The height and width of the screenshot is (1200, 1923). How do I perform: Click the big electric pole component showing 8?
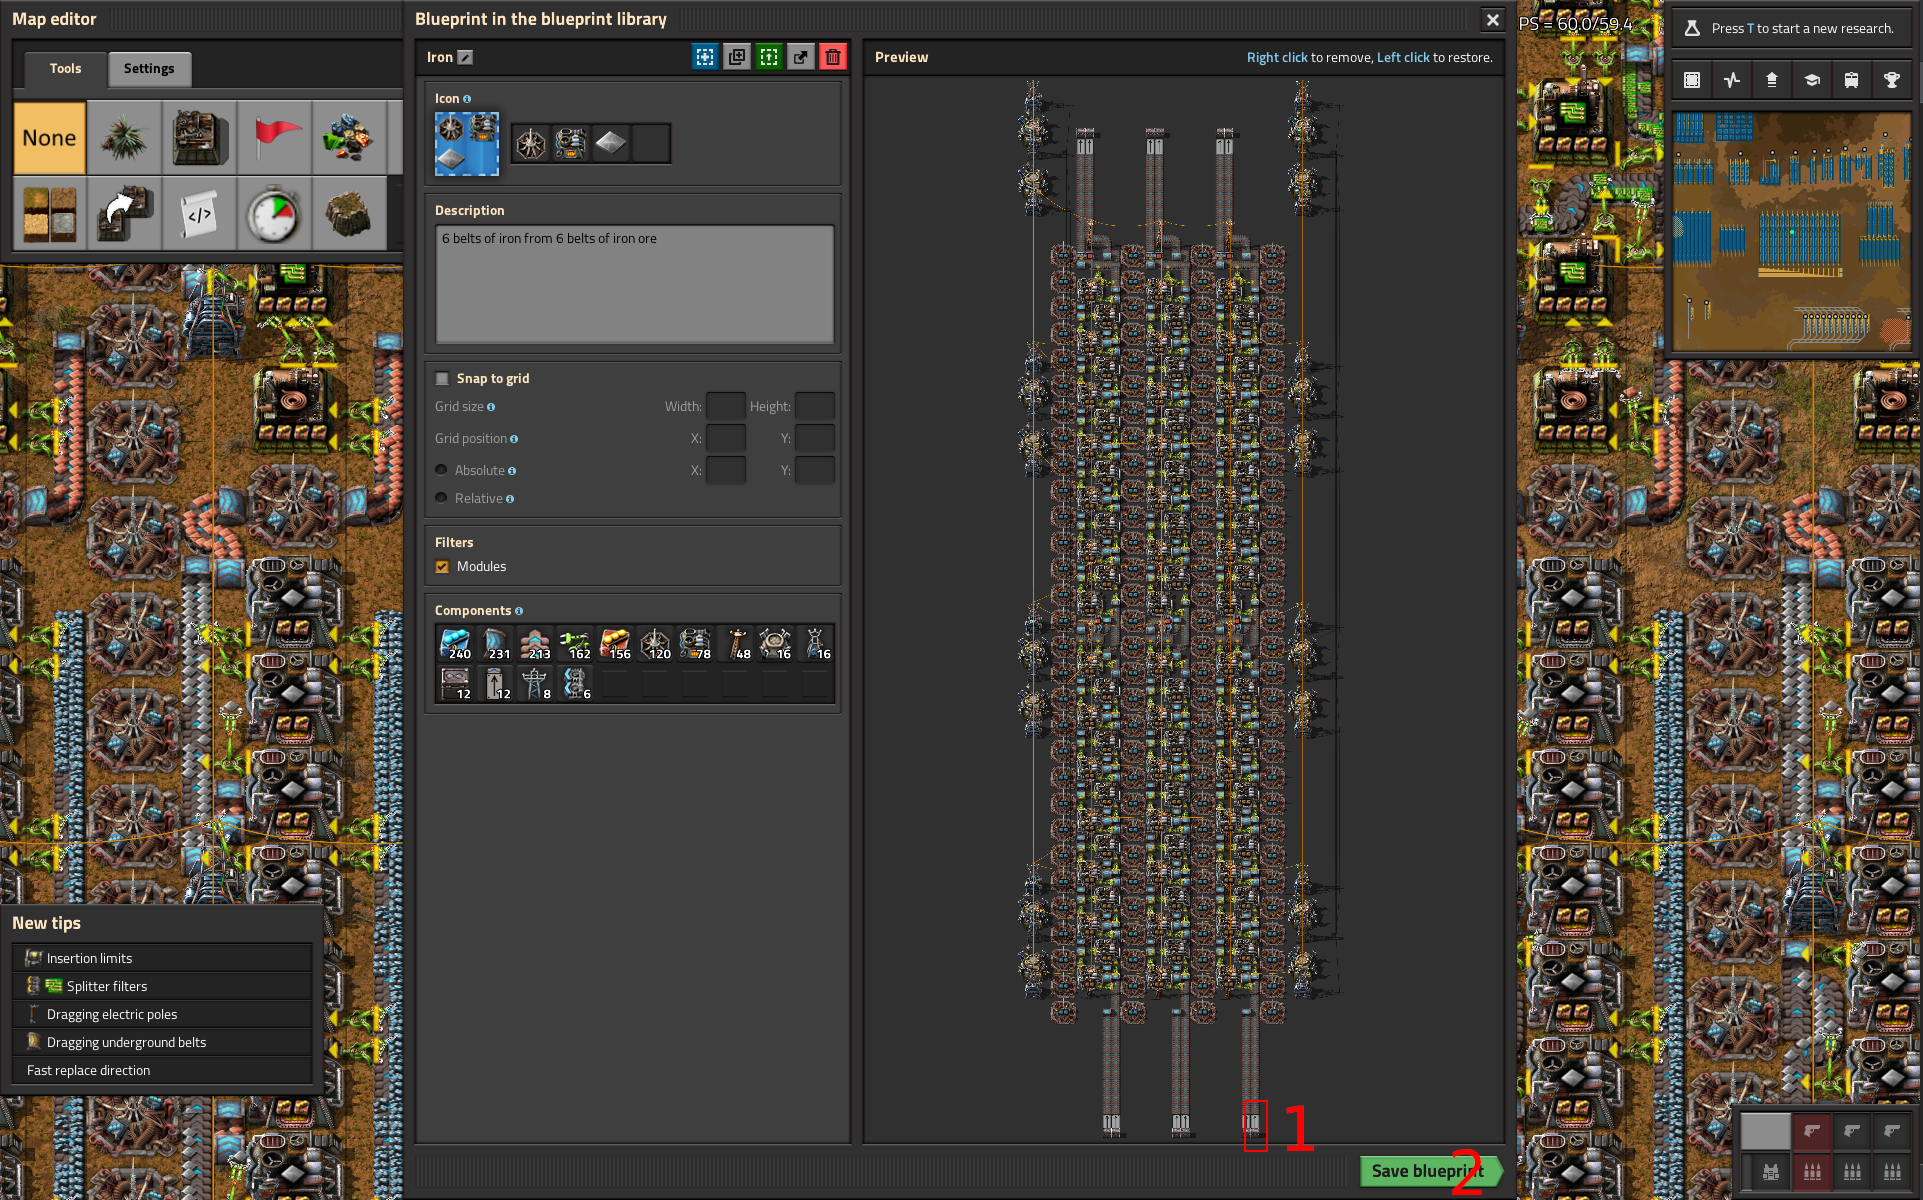535,683
